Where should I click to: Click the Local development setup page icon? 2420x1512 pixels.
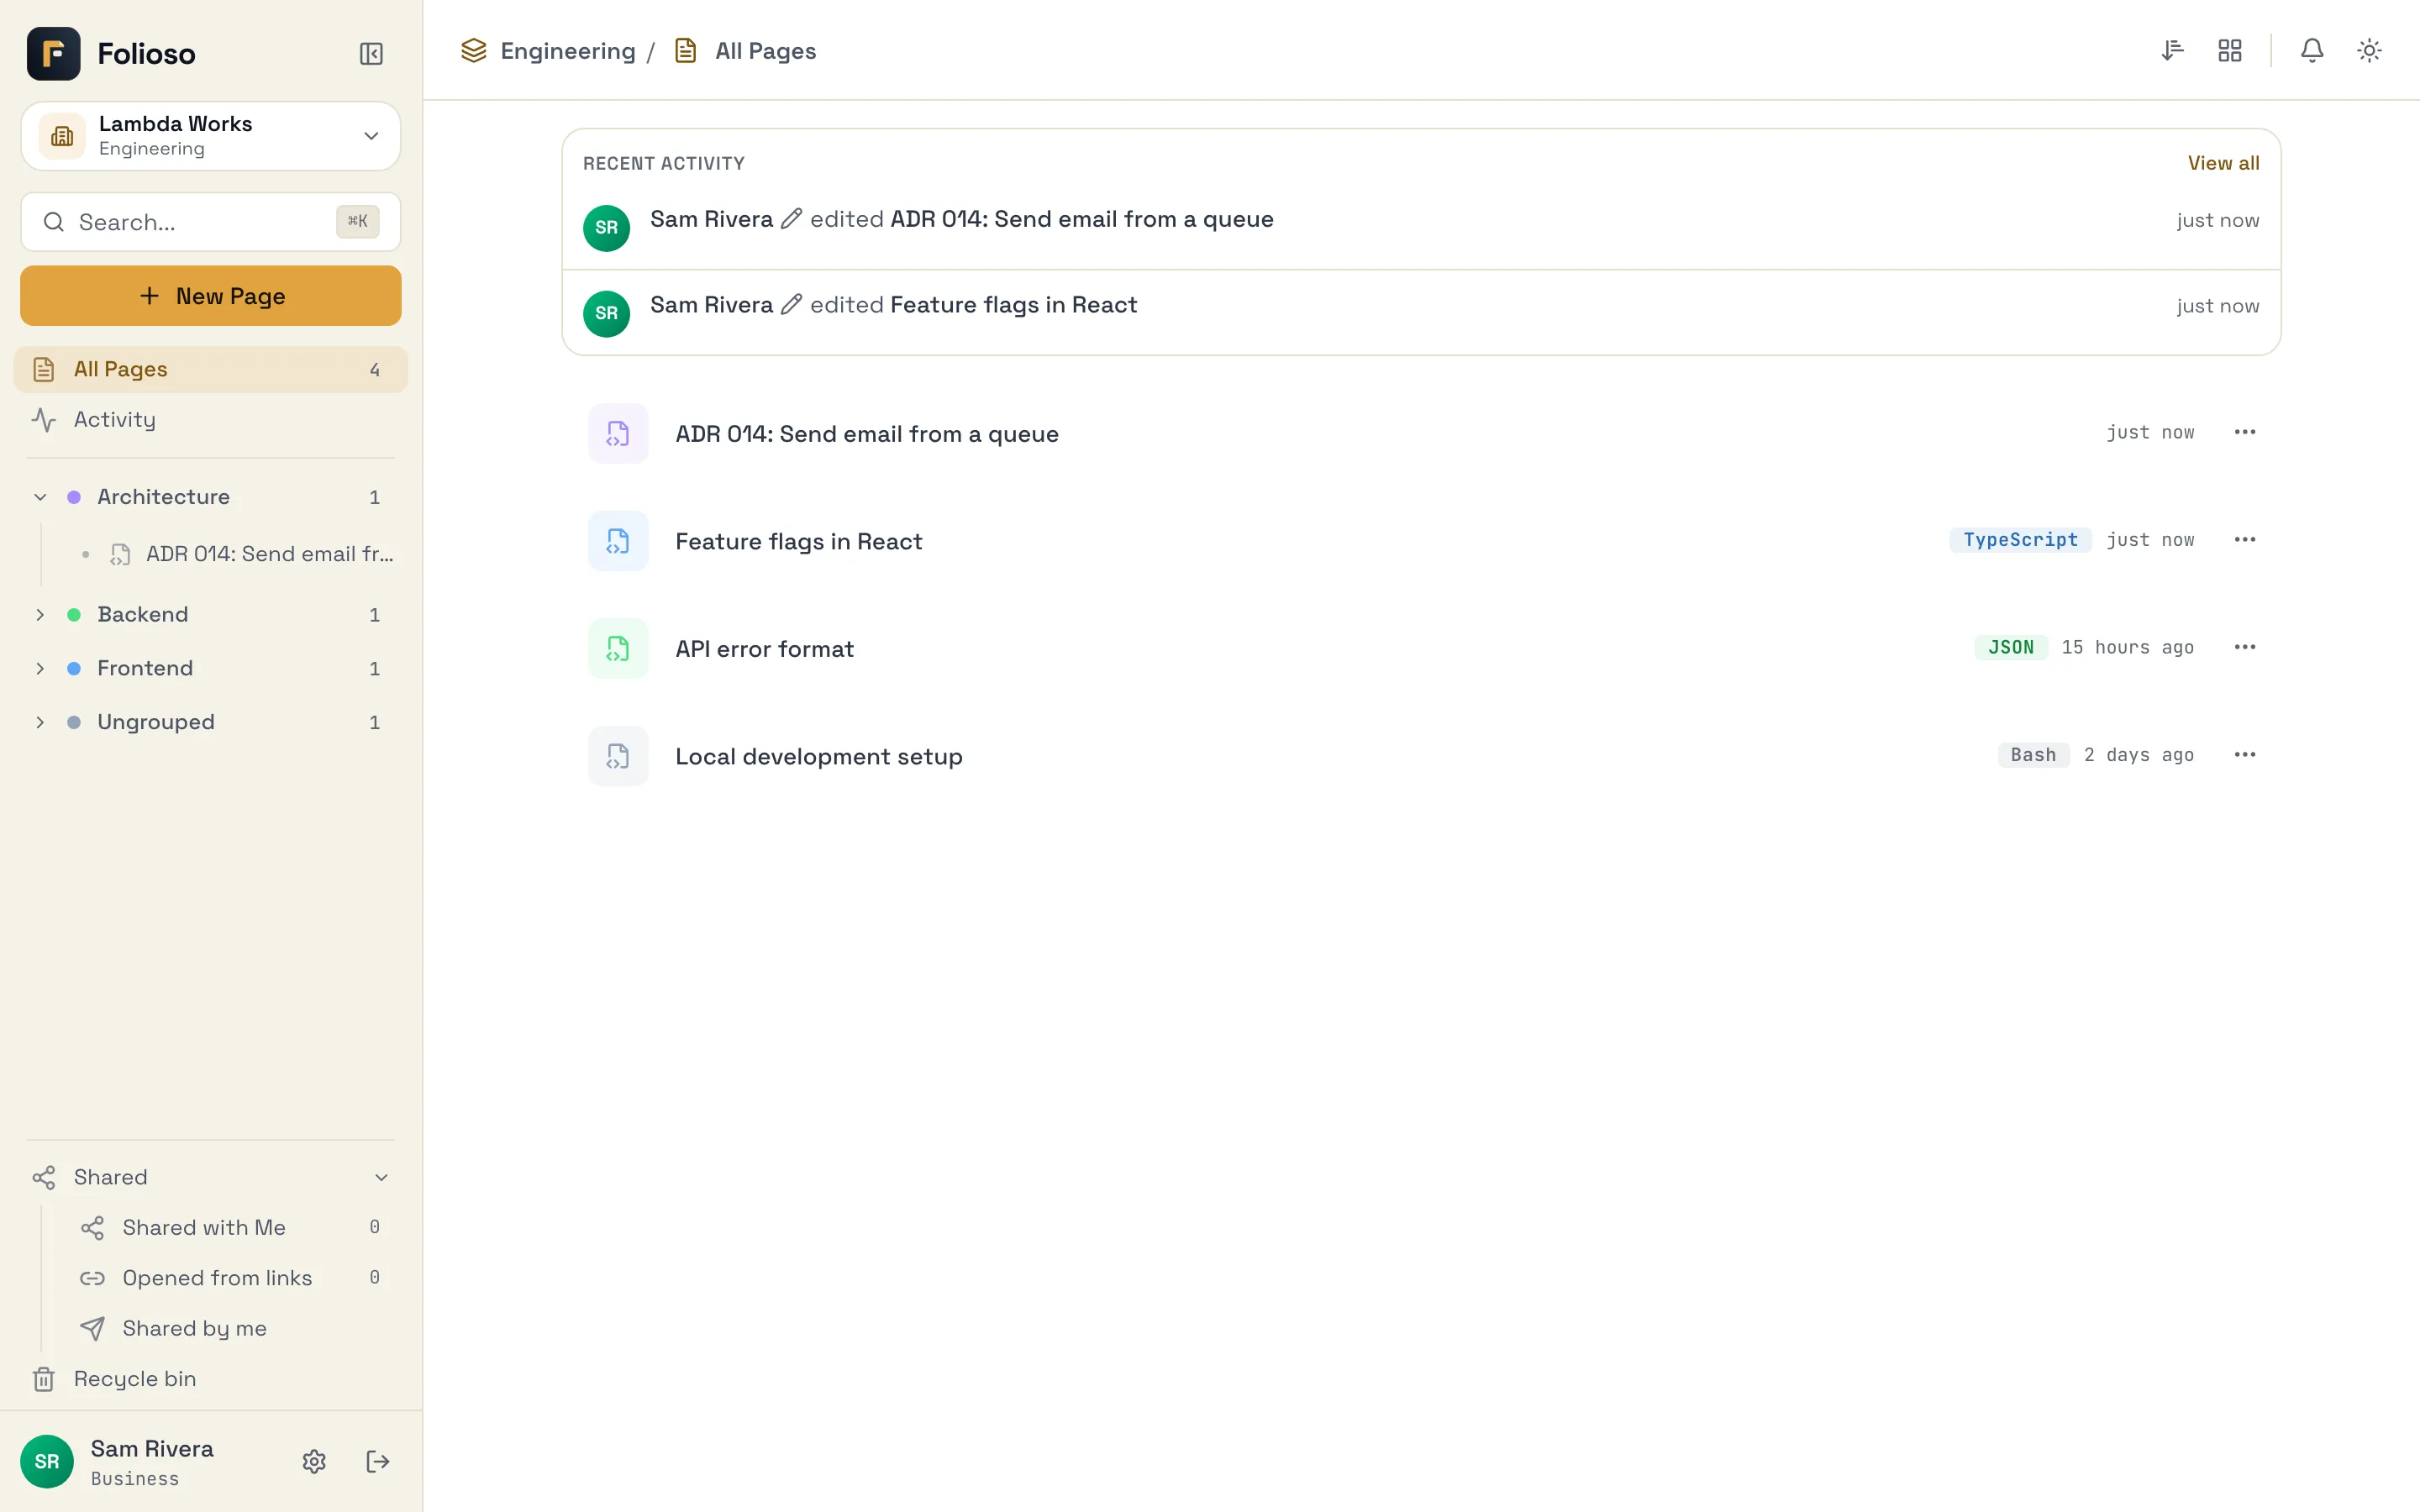click(x=618, y=756)
